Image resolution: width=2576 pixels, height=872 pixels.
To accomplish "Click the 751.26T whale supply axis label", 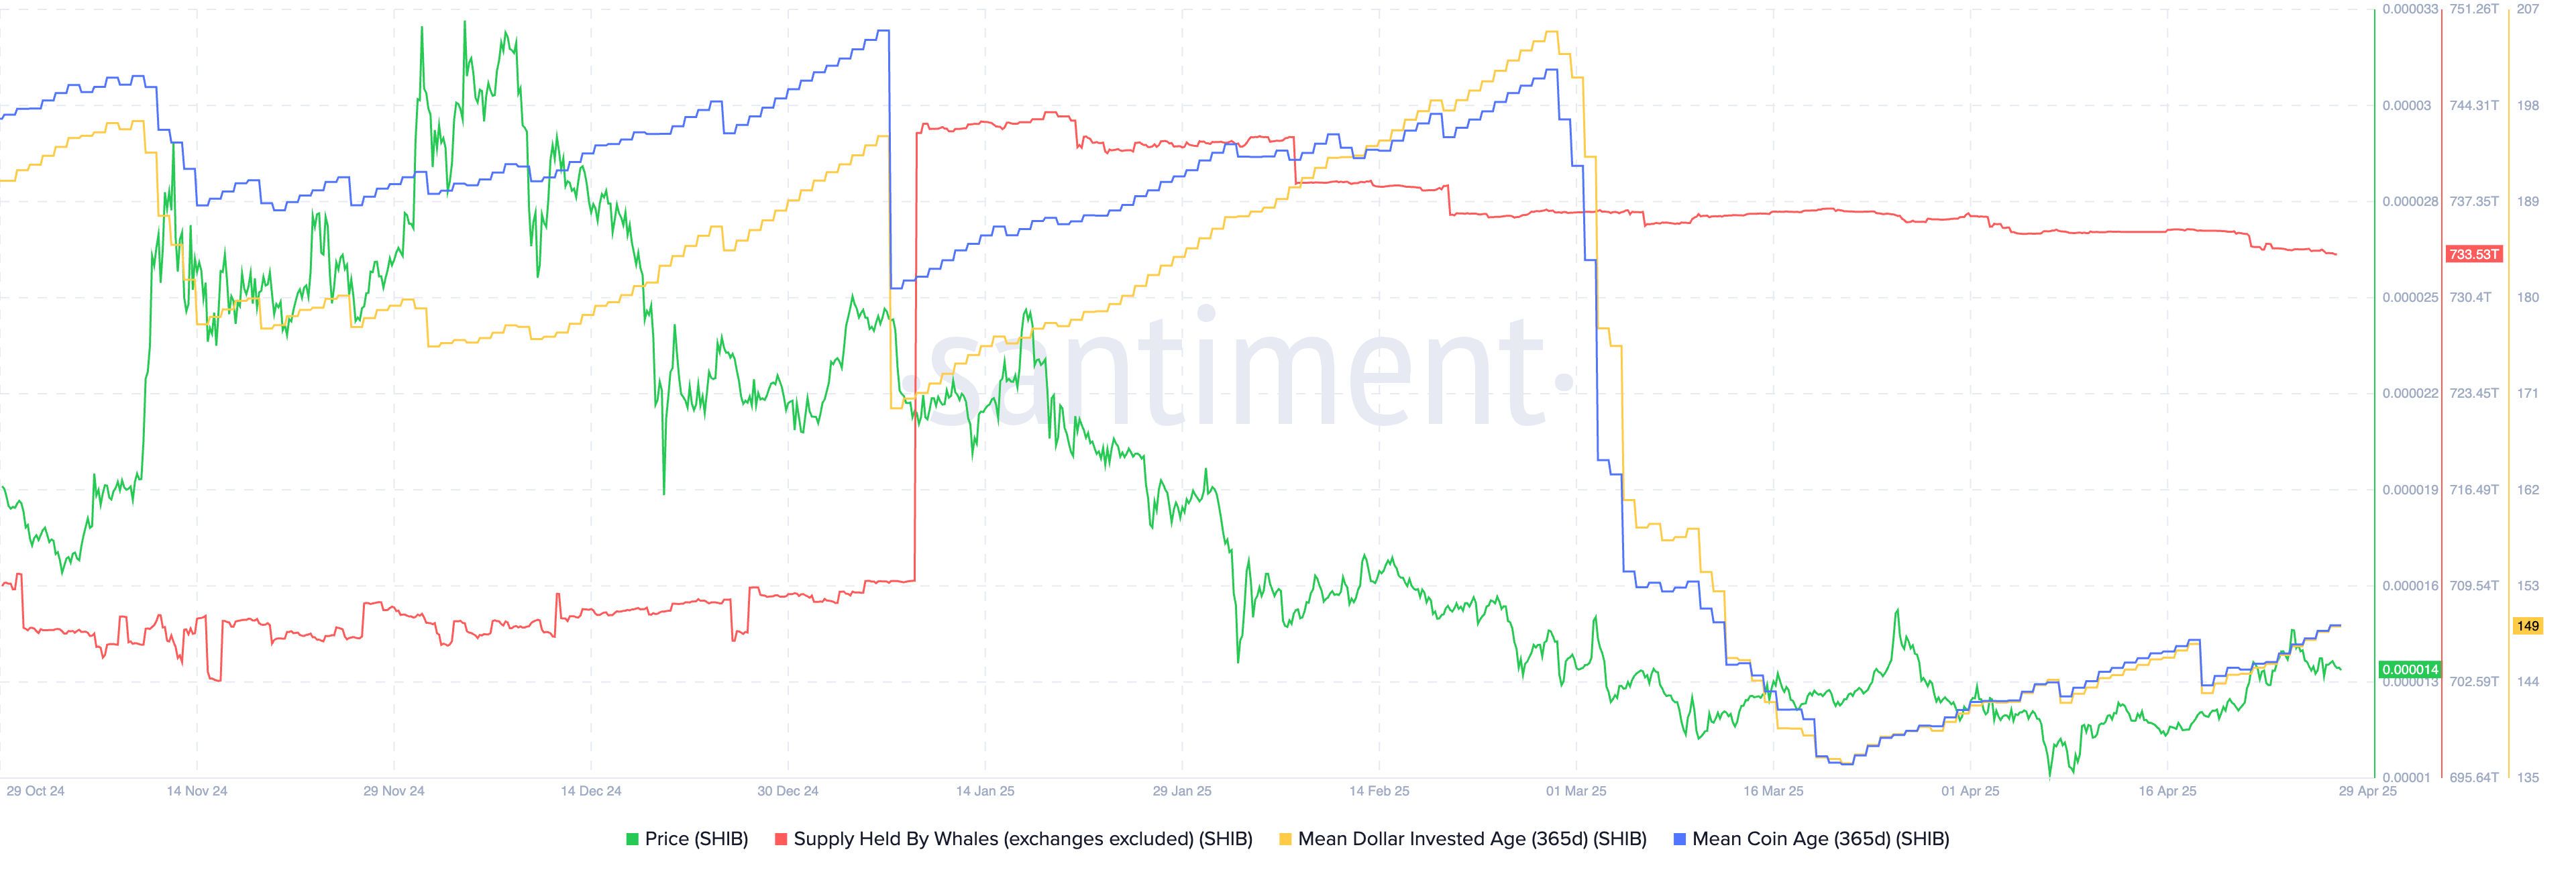I will [x=2473, y=9].
